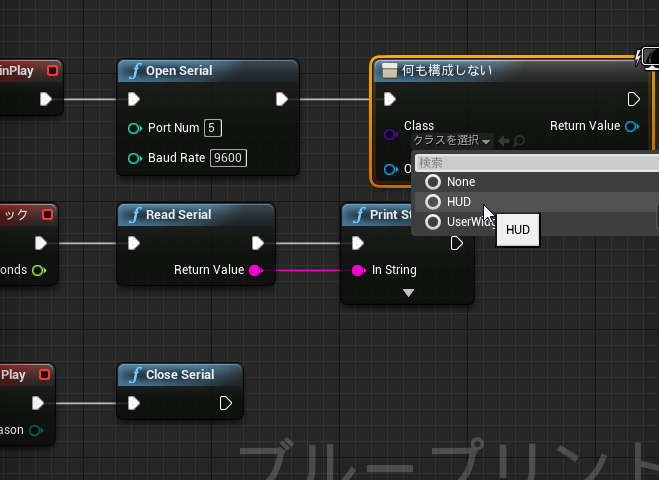Image resolution: width=659 pixels, height=480 pixels.
Task: Click Print String output execution pin
Action: click(456, 243)
